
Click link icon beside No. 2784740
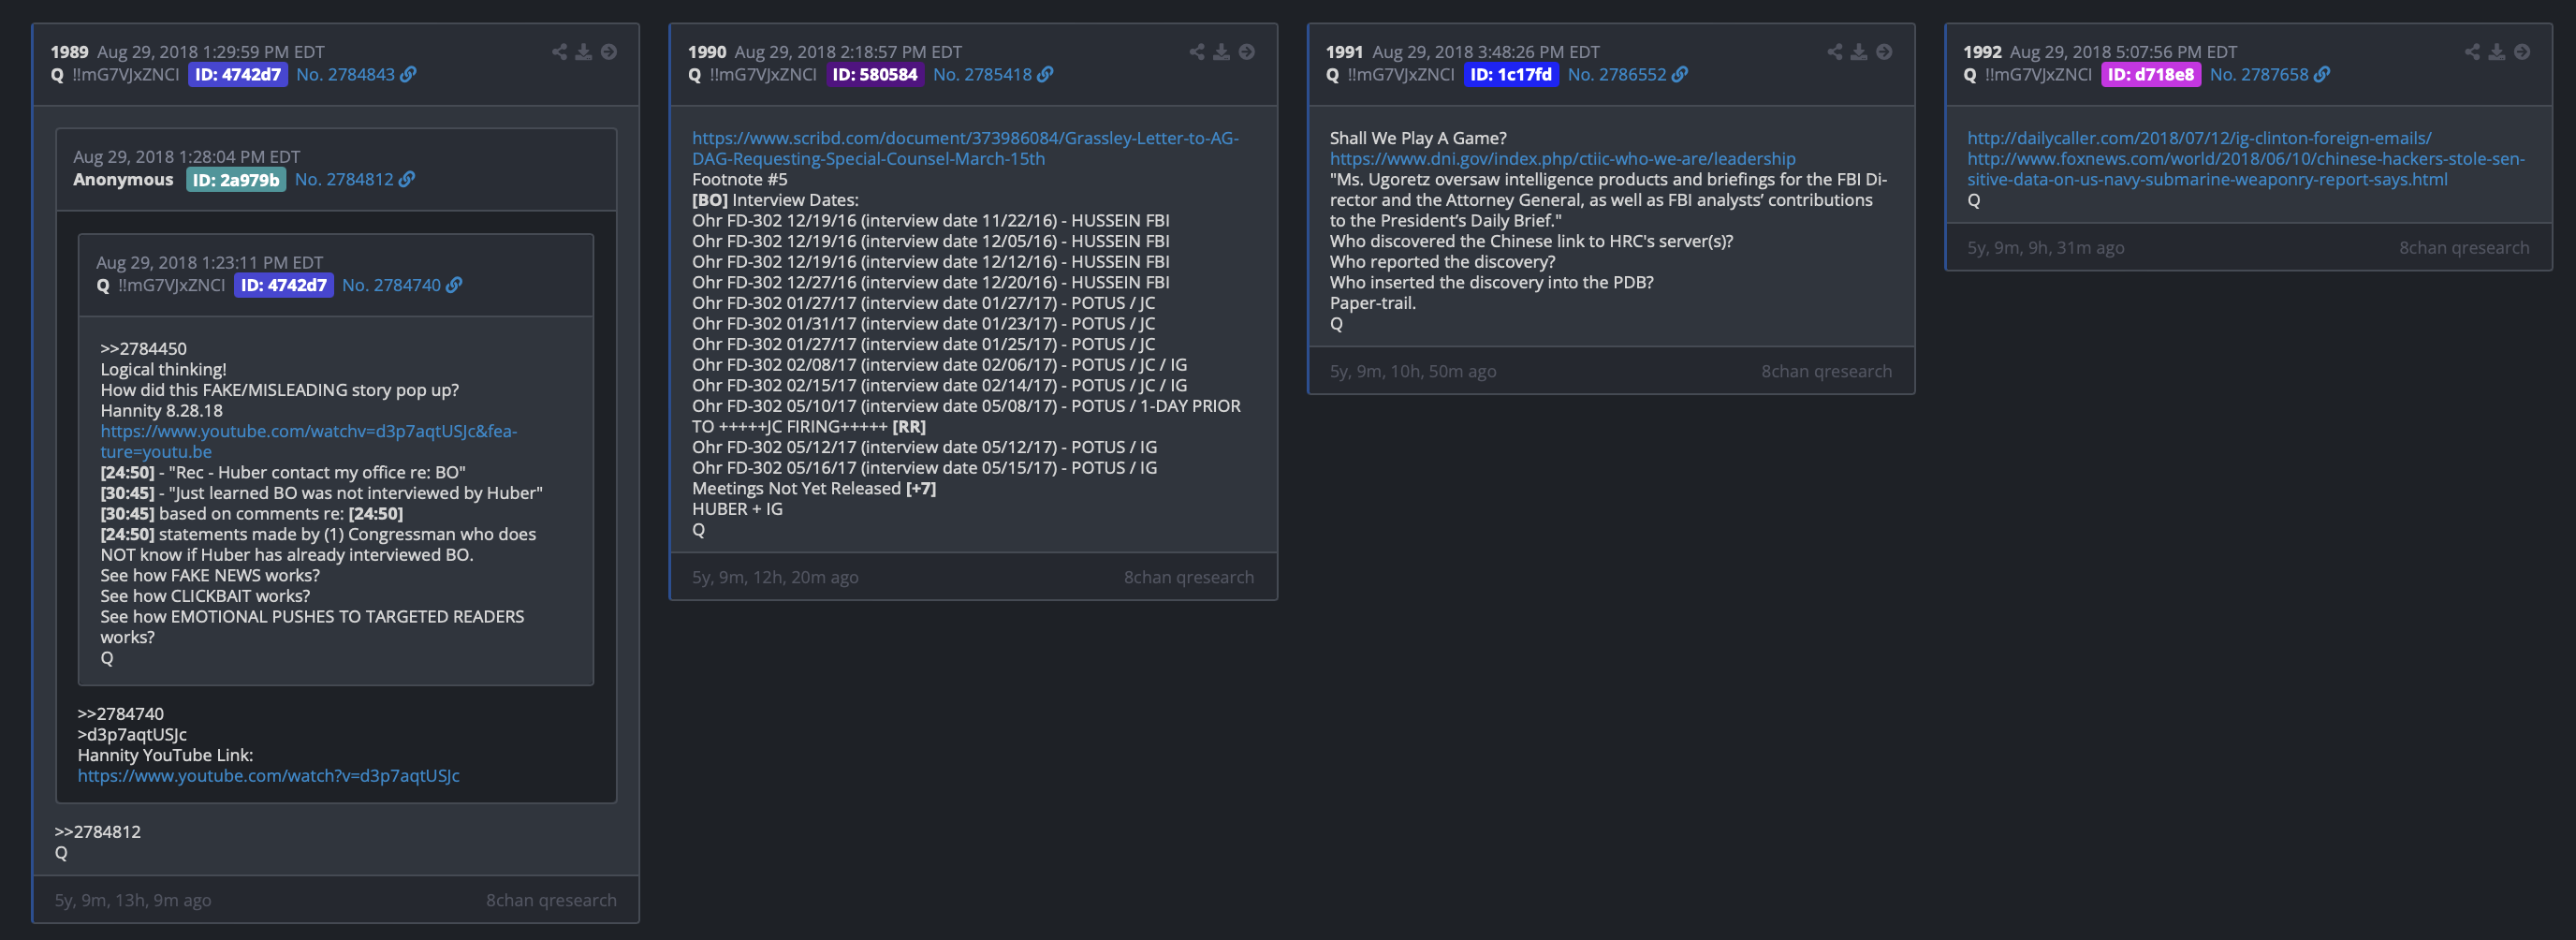(x=454, y=285)
